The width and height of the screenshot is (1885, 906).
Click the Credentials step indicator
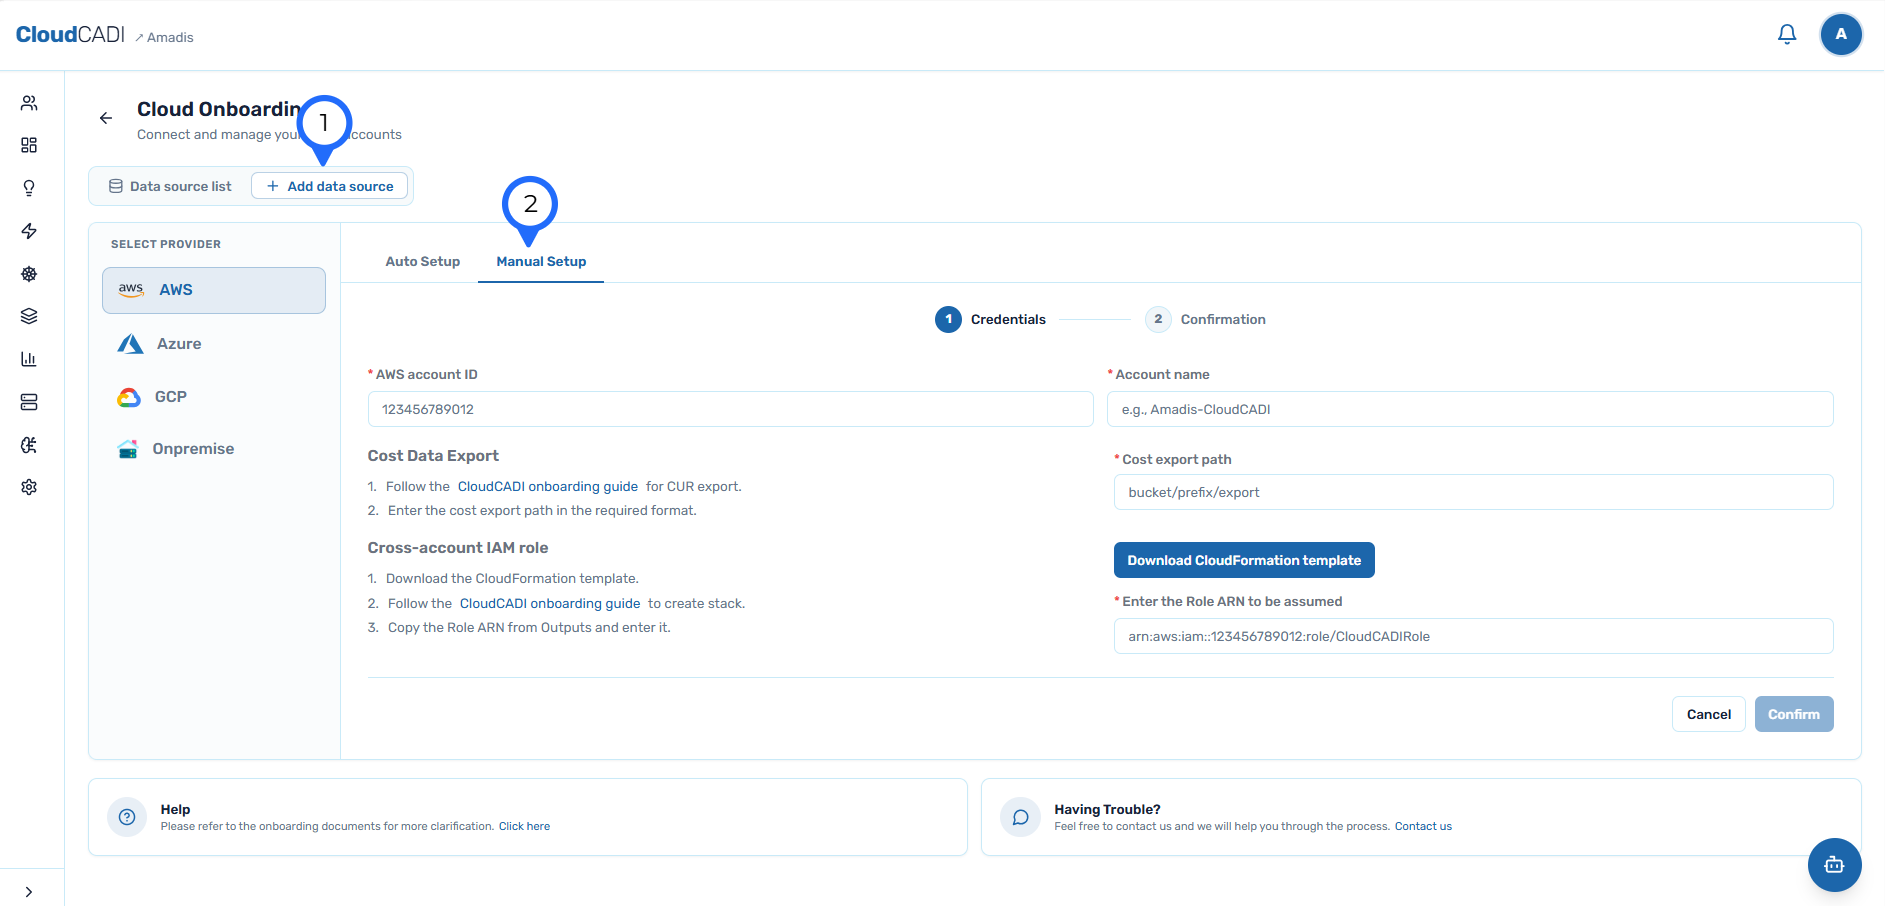coord(990,320)
